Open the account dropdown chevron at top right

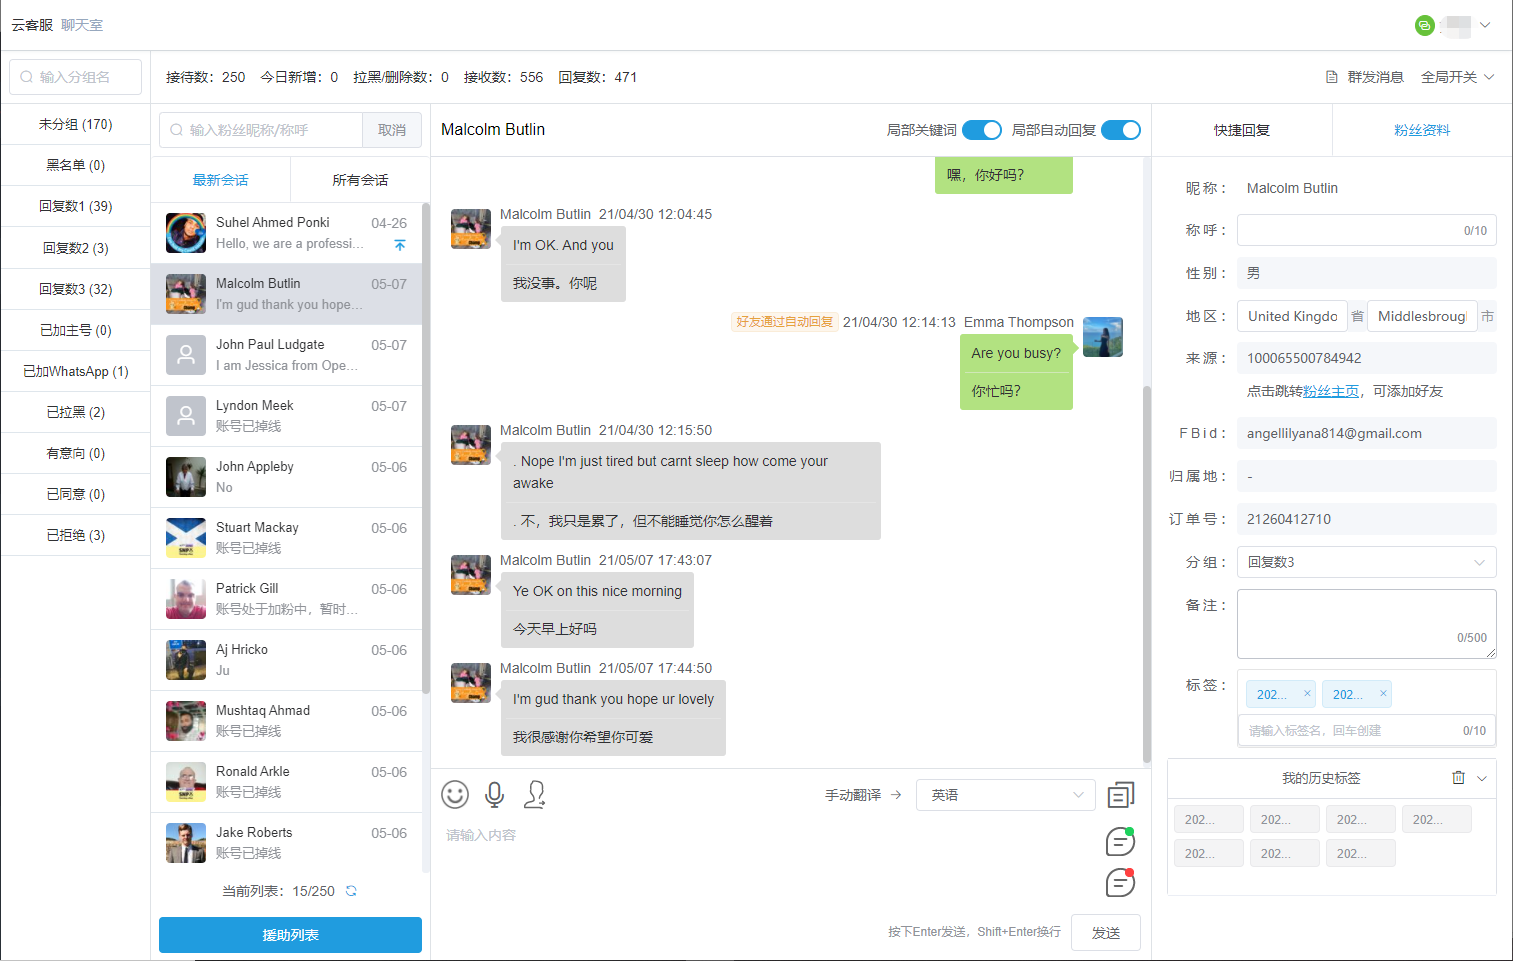[x=1485, y=25]
